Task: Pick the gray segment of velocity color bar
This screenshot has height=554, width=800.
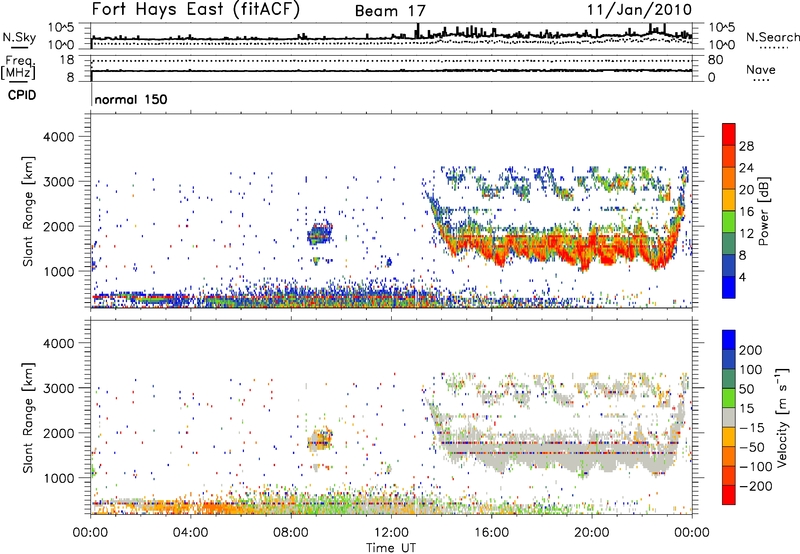Action: click(x=729, y=417)
